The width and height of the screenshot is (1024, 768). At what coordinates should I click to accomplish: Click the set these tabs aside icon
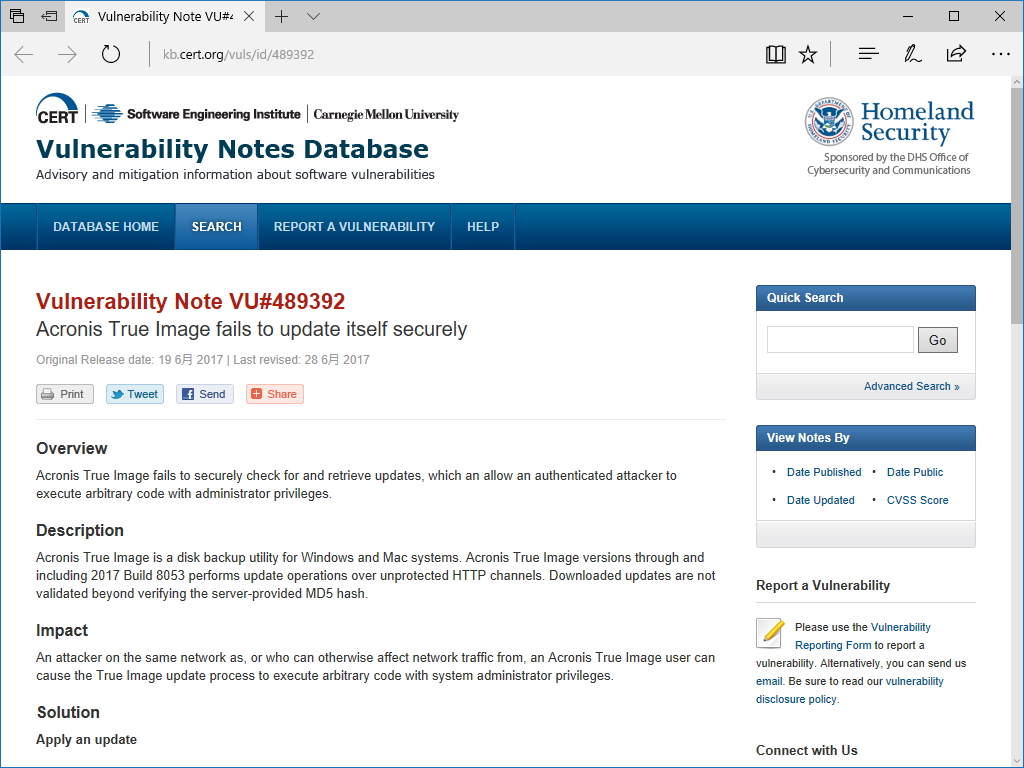click(49, 16)
